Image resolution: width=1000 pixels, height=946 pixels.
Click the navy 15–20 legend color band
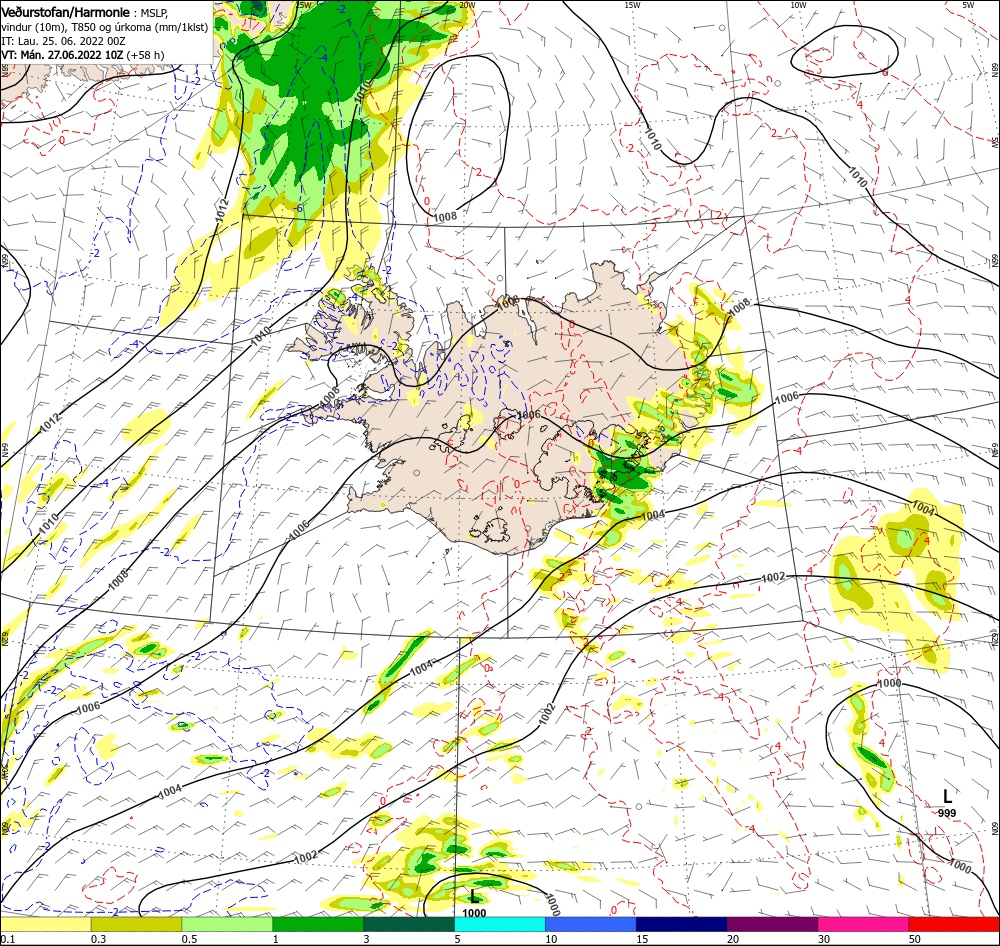pos(682,924)
